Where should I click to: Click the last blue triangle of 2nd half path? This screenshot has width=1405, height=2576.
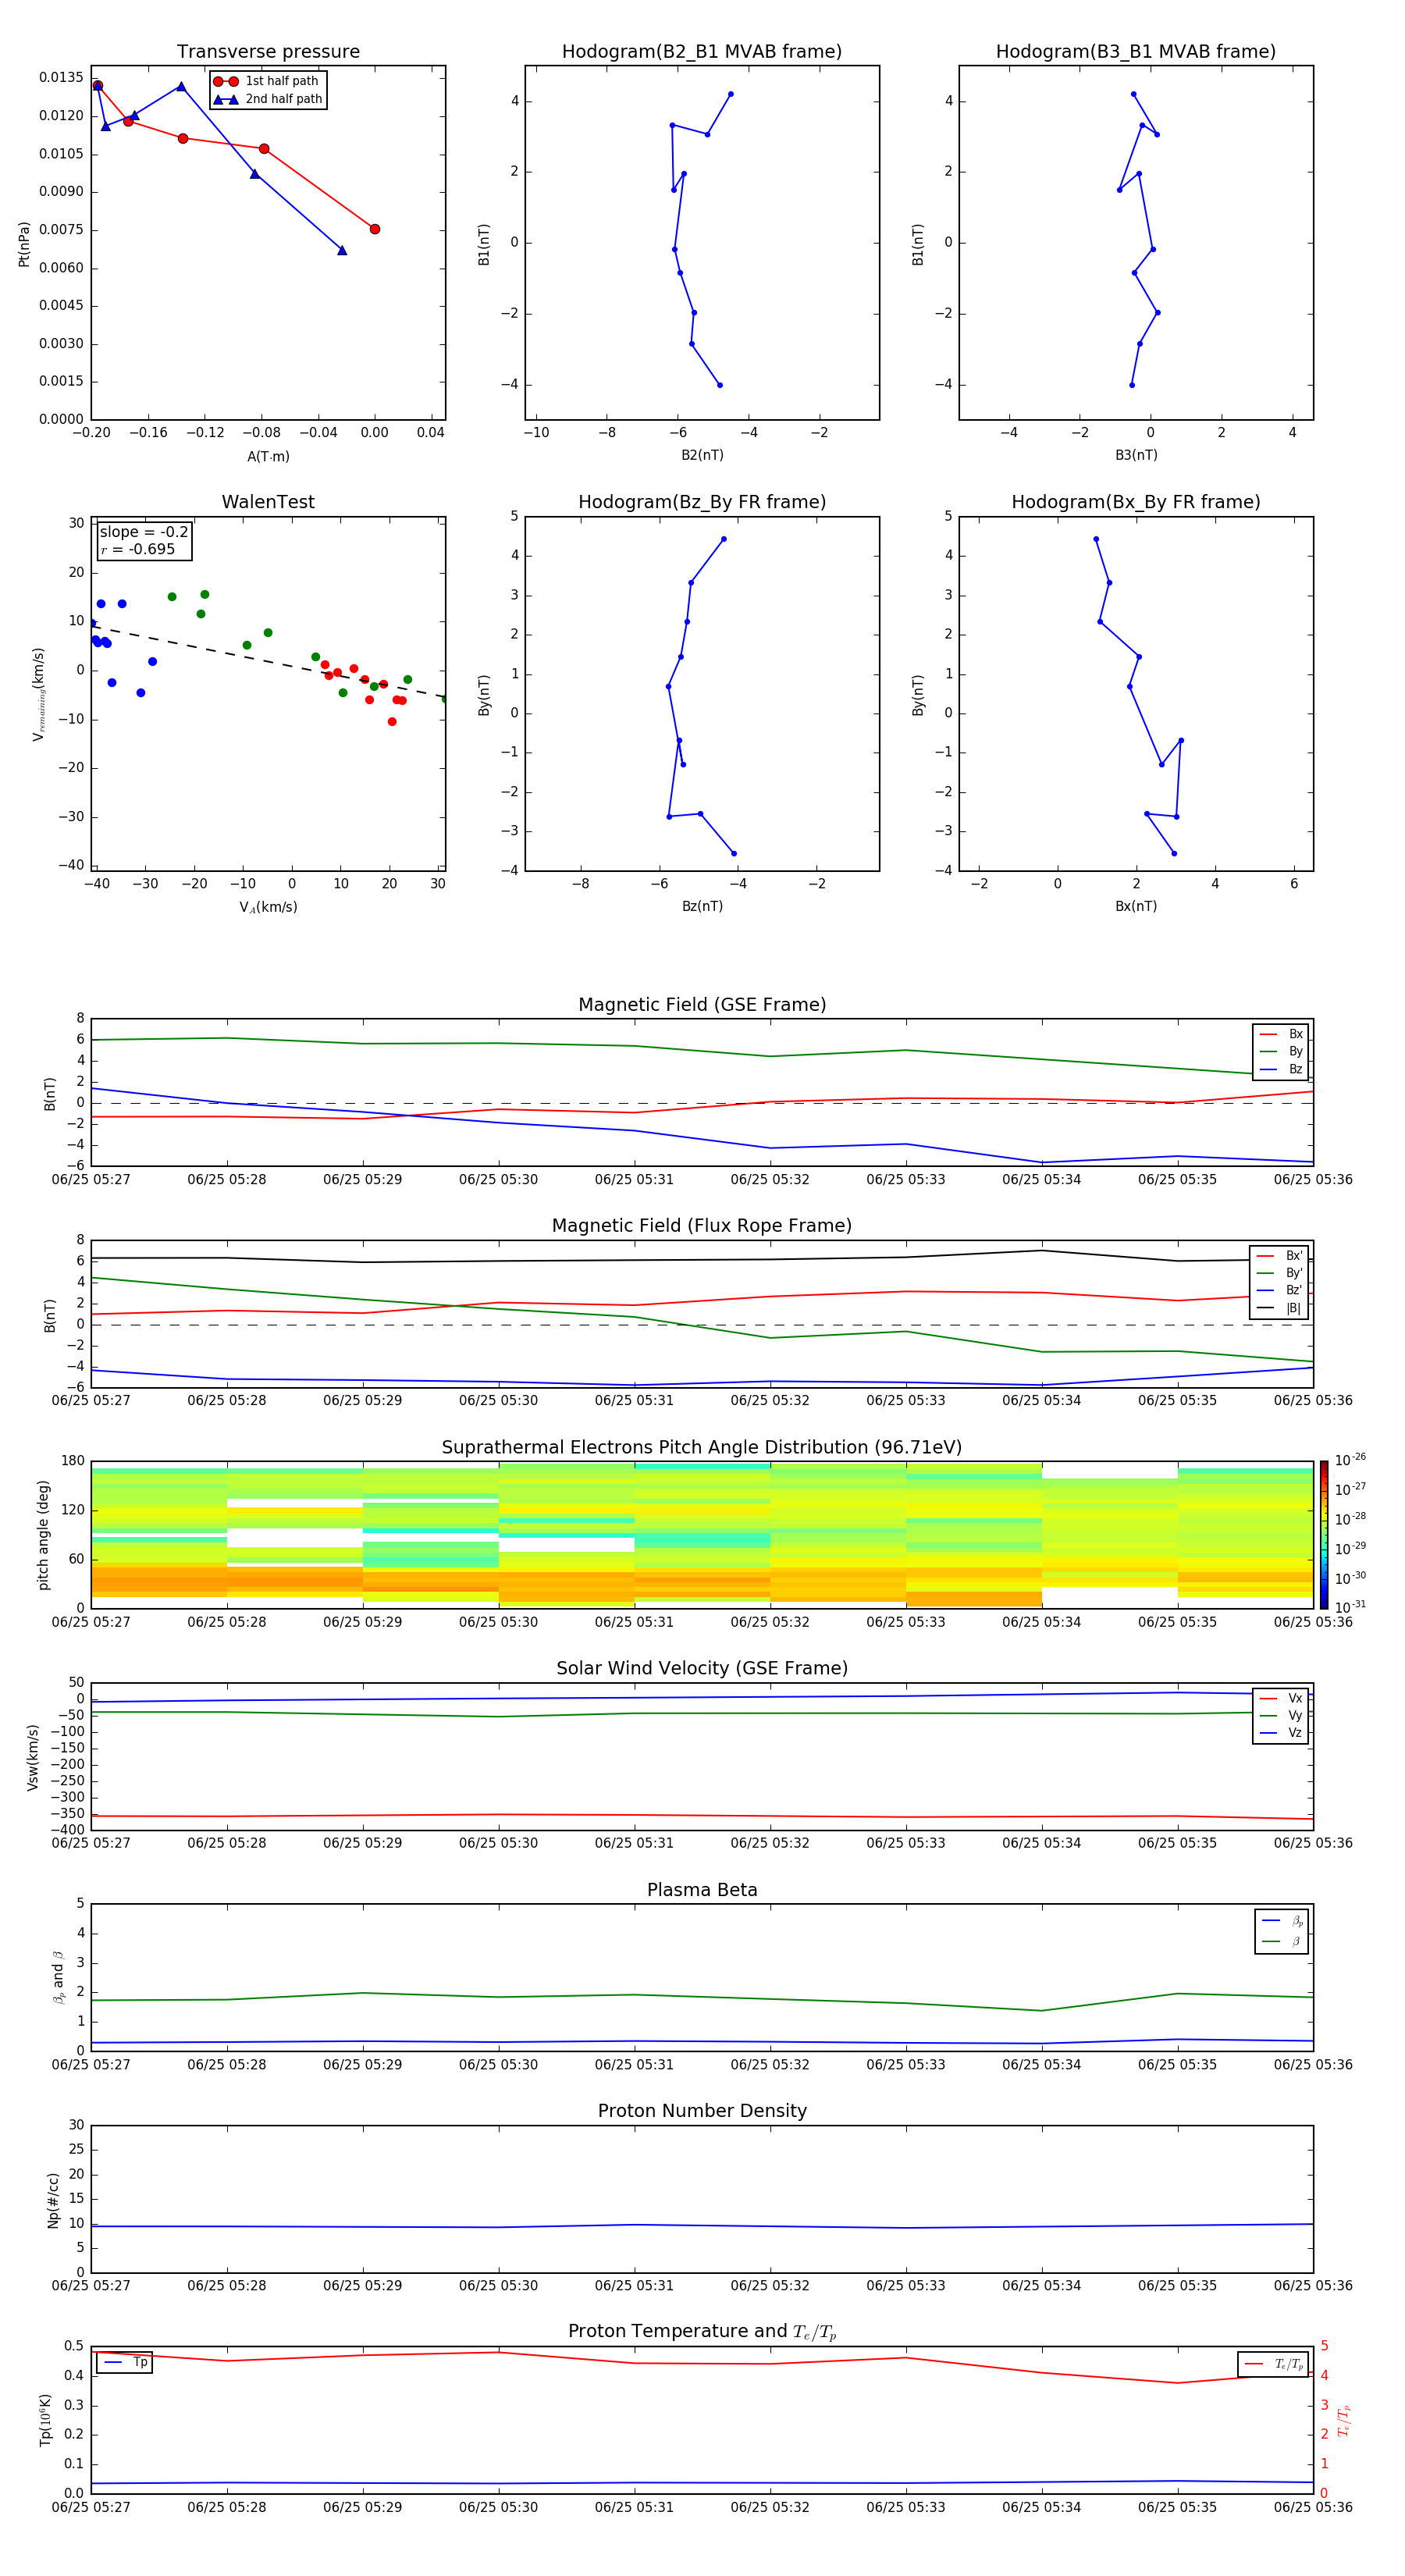point(342,250)
